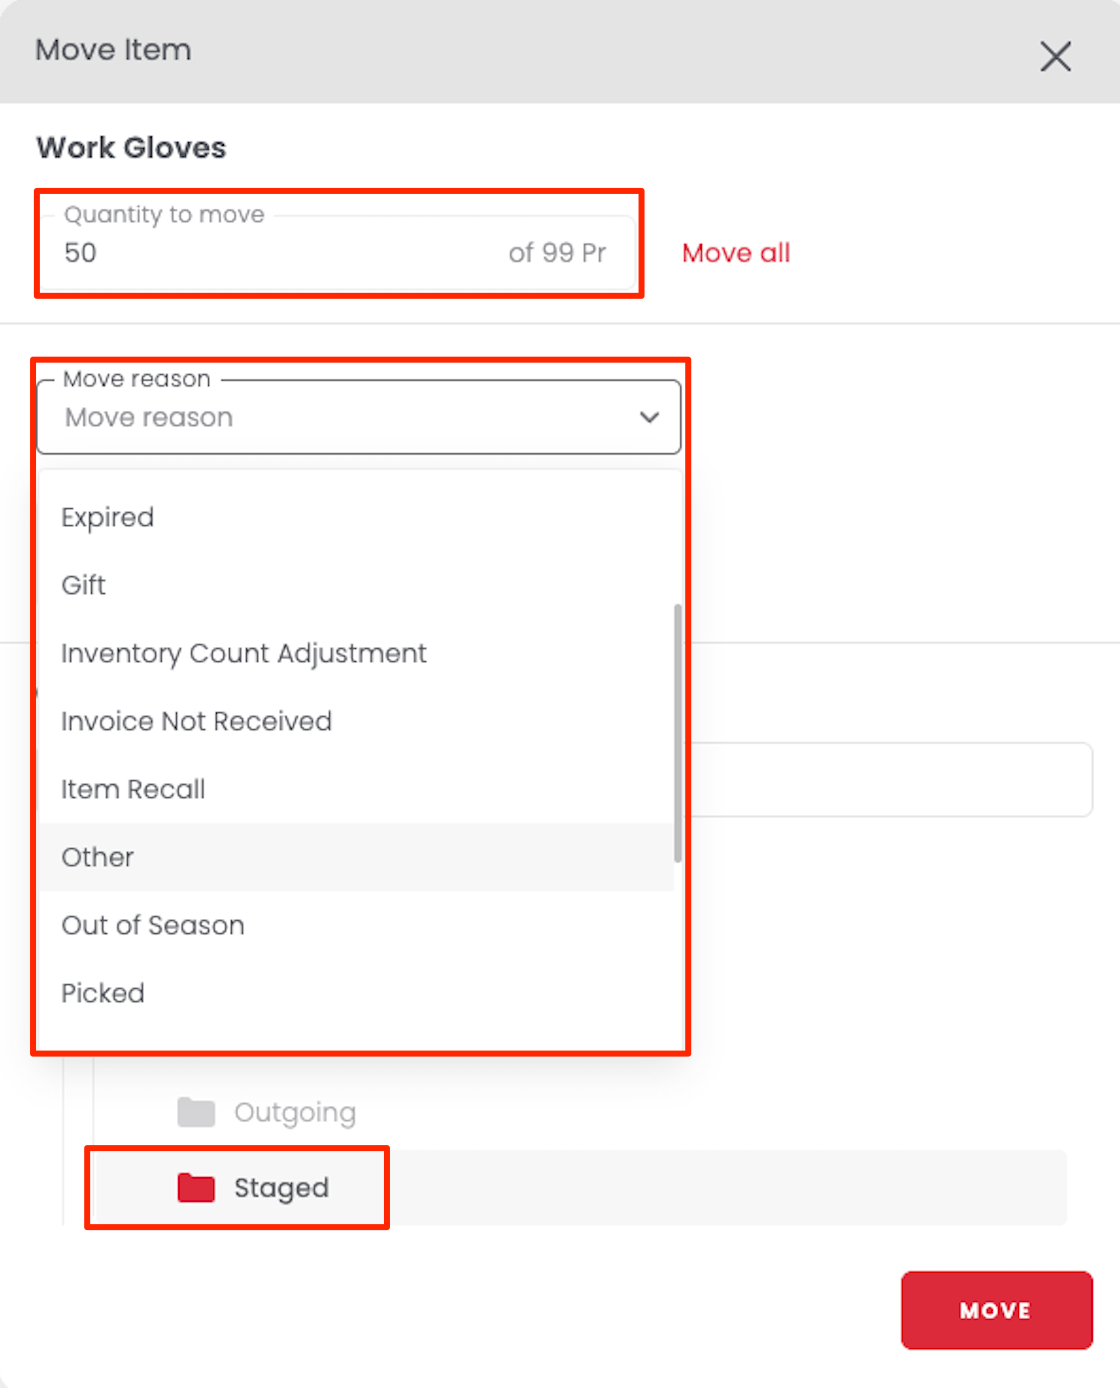This screenshot has width=1120, height=1388.
Task: Select Out of Season reason
Action: pos(153,926)
